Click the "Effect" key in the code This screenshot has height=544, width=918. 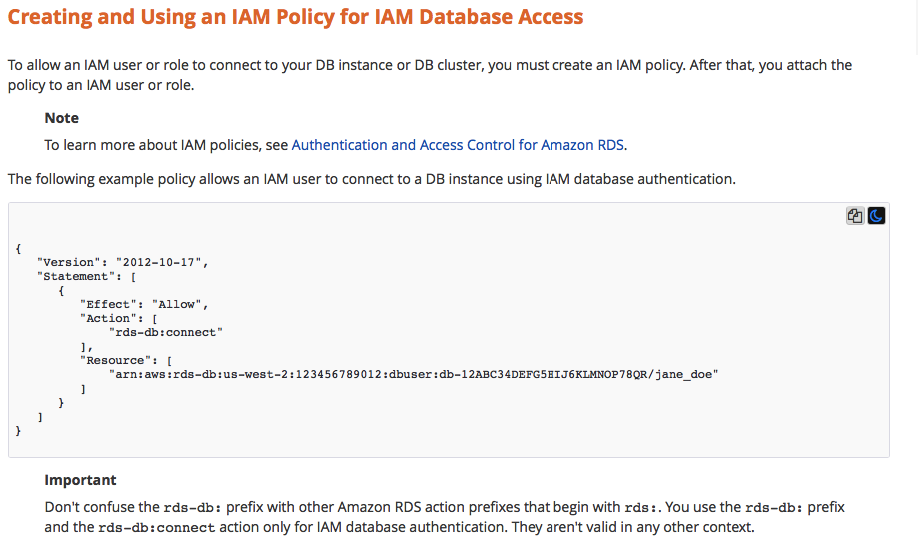tap(108, 304)
